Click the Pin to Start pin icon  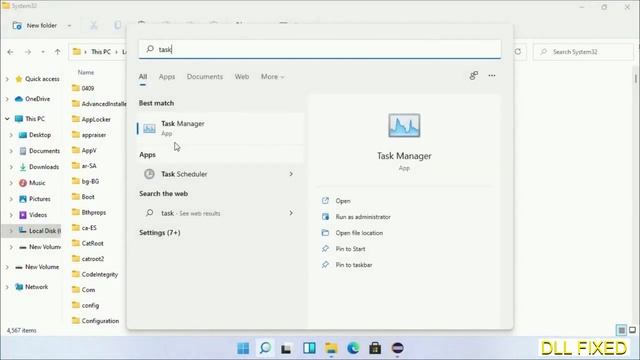pyautogui.click(x=325, y=249)
